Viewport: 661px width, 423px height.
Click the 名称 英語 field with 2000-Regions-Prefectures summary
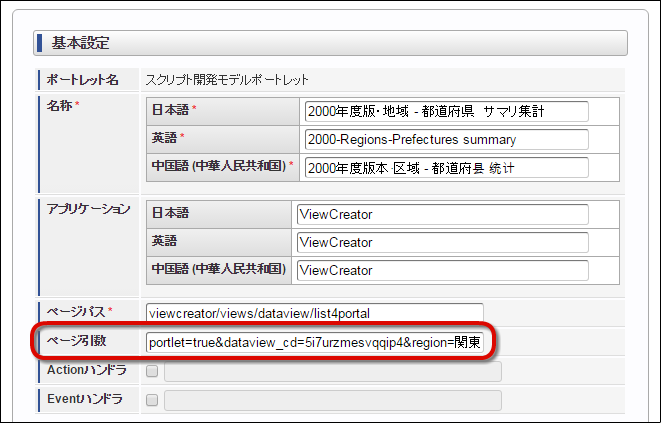446,140
